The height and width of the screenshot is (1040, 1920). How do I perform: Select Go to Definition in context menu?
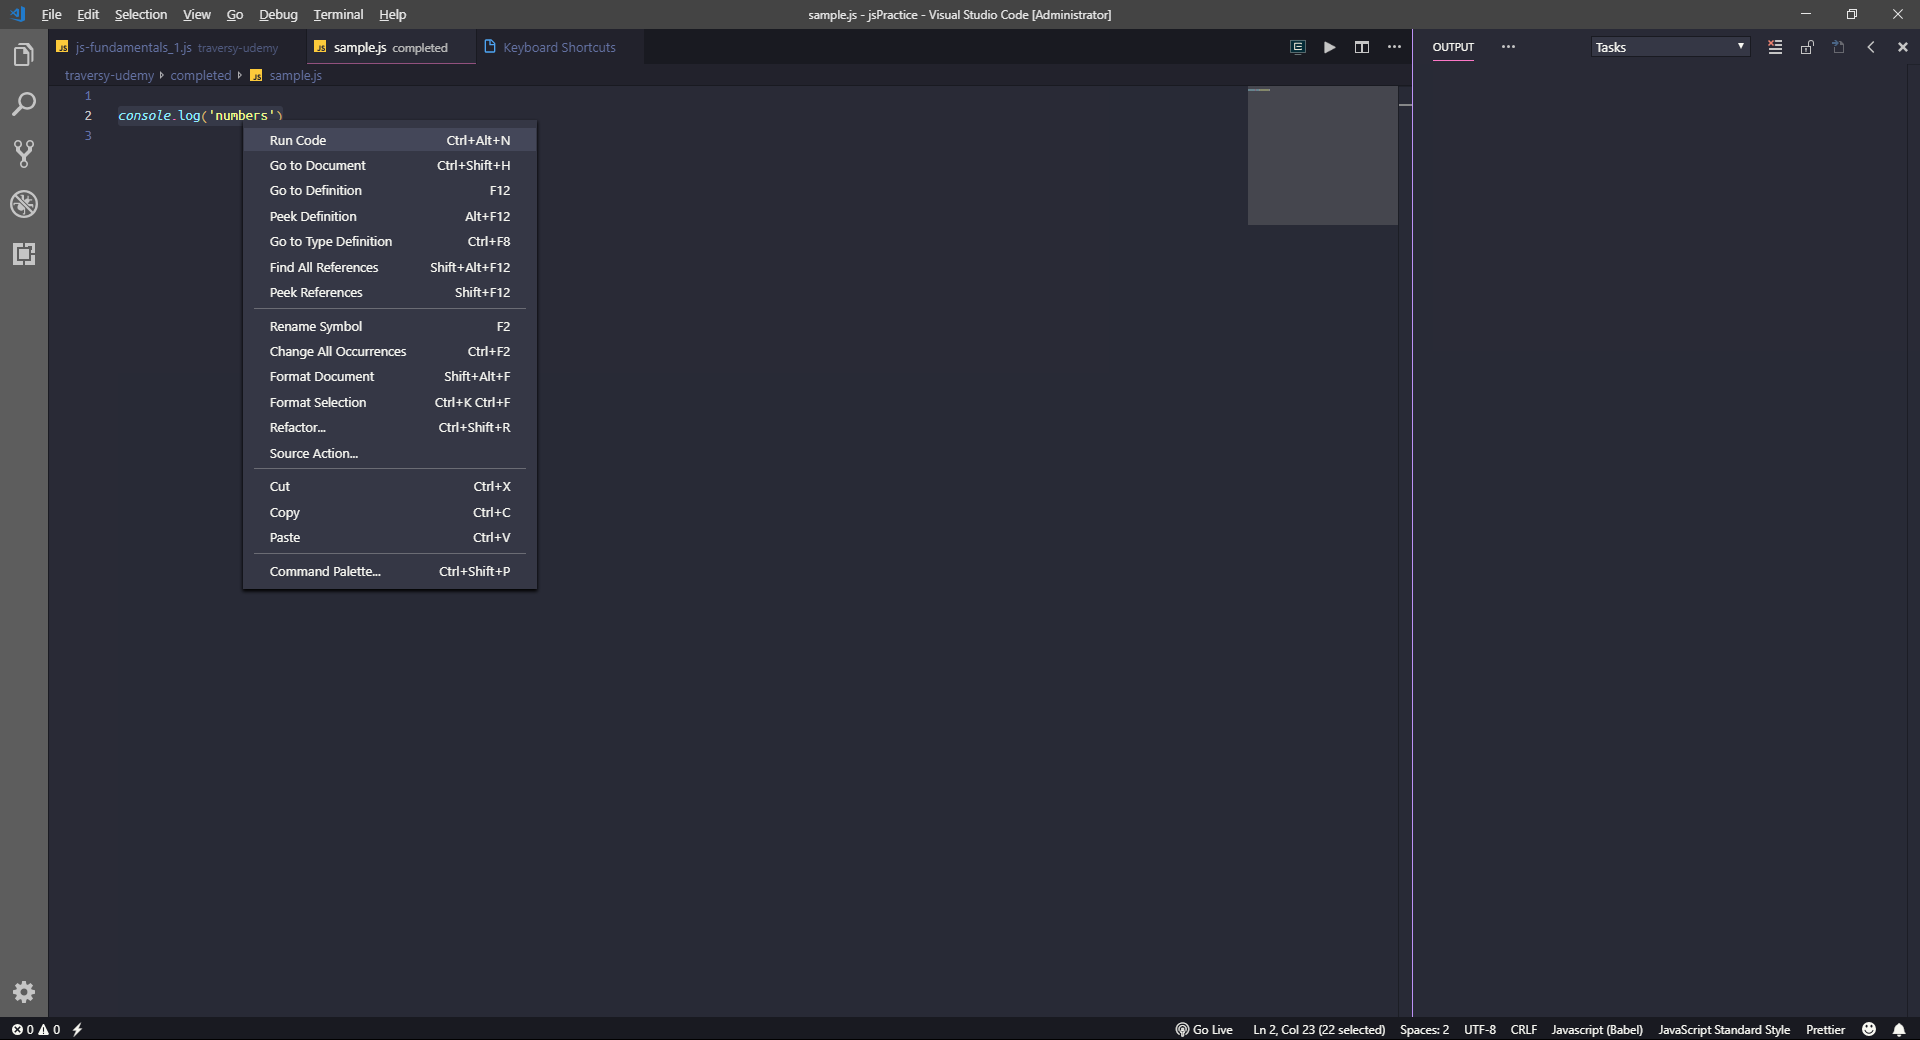[390, 190]
